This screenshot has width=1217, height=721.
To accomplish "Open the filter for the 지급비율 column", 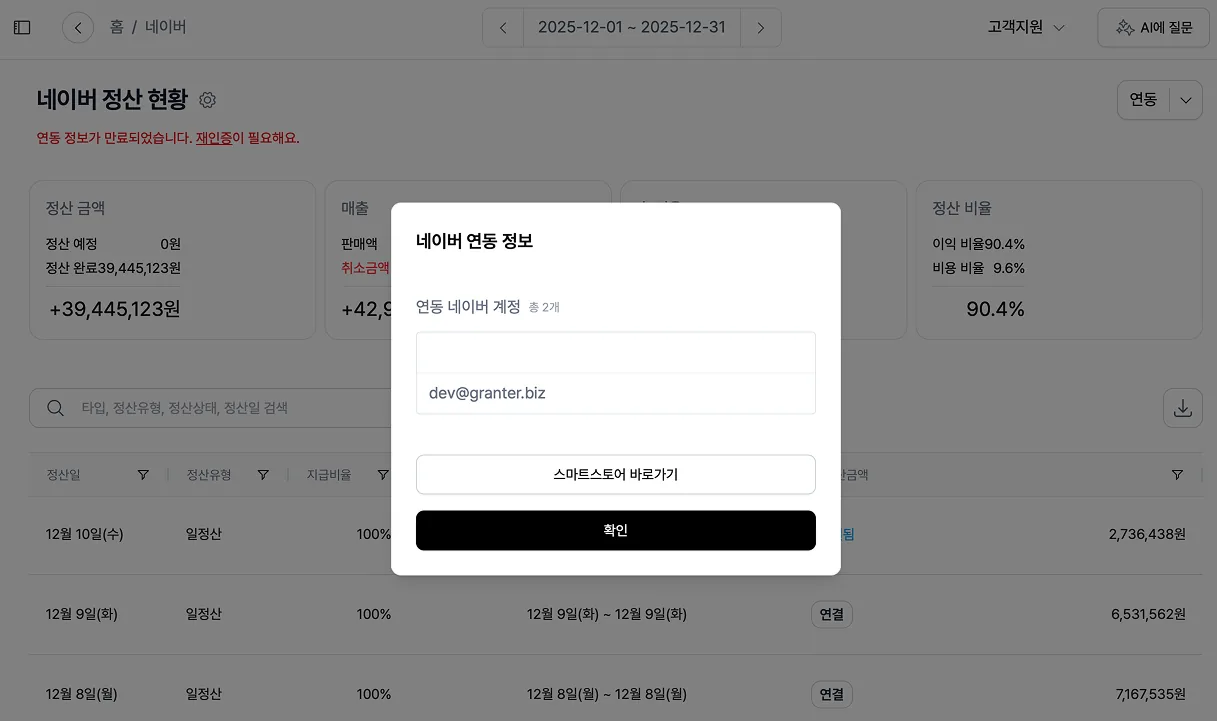I will pos(383,475).
